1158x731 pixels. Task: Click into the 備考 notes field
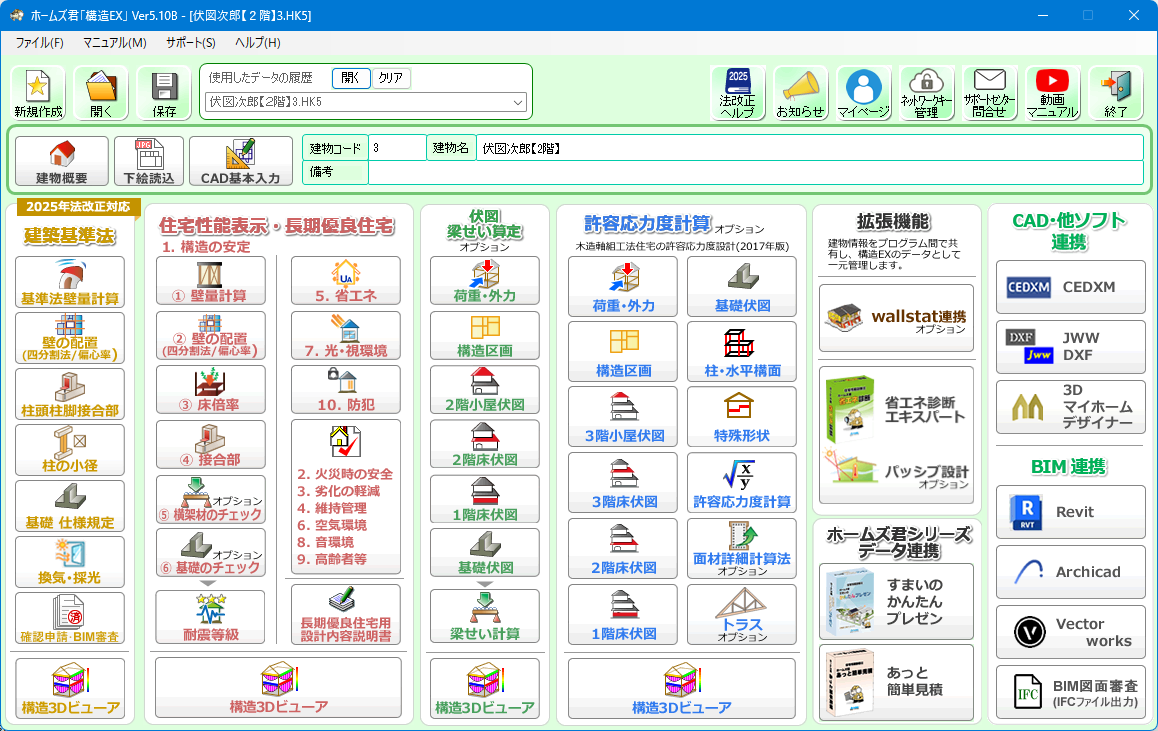pyautogui.click(x=755, y=173)
